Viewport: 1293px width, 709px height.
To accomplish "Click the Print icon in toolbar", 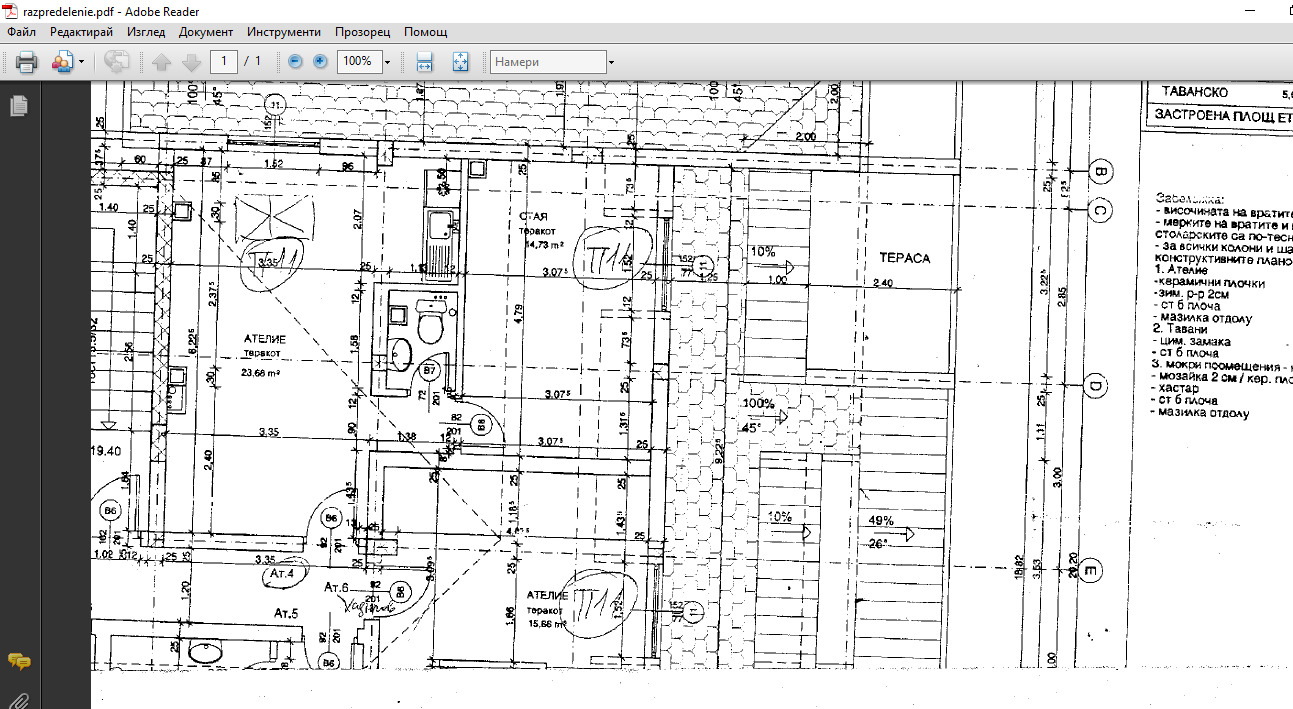I will [x=26, y=62].
